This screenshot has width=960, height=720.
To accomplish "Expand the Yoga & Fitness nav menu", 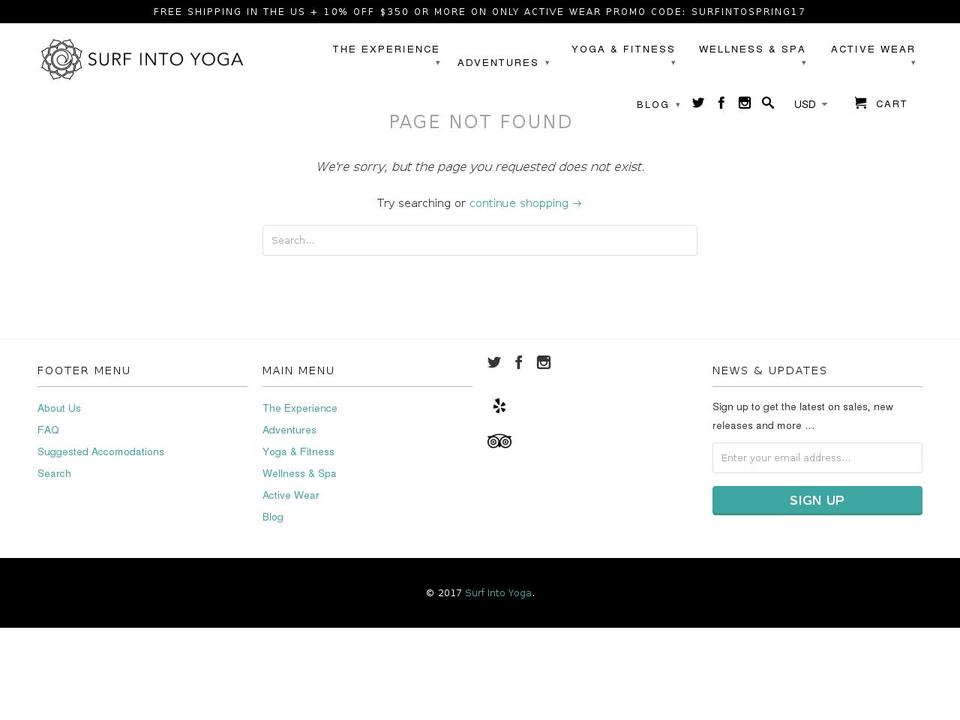I will click(x=623, y=55).
